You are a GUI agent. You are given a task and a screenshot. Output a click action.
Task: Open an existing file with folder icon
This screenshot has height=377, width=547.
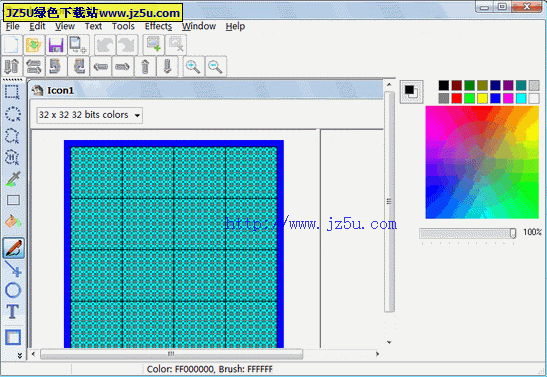pyautogui.click(x=34, y=45)
